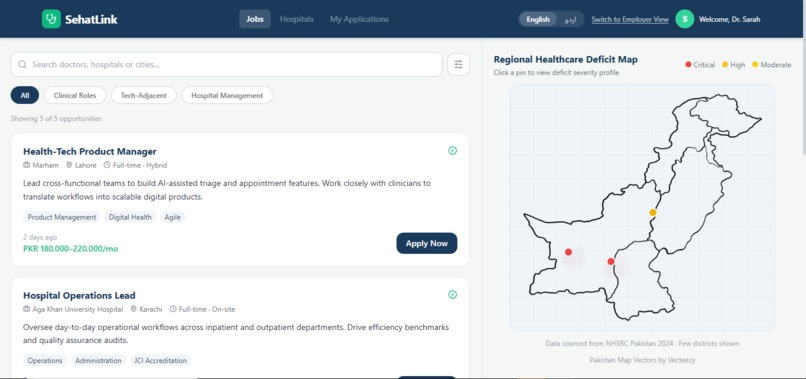Click Switch to Employer View link
The image size is (806, 379).
[630, 20]
